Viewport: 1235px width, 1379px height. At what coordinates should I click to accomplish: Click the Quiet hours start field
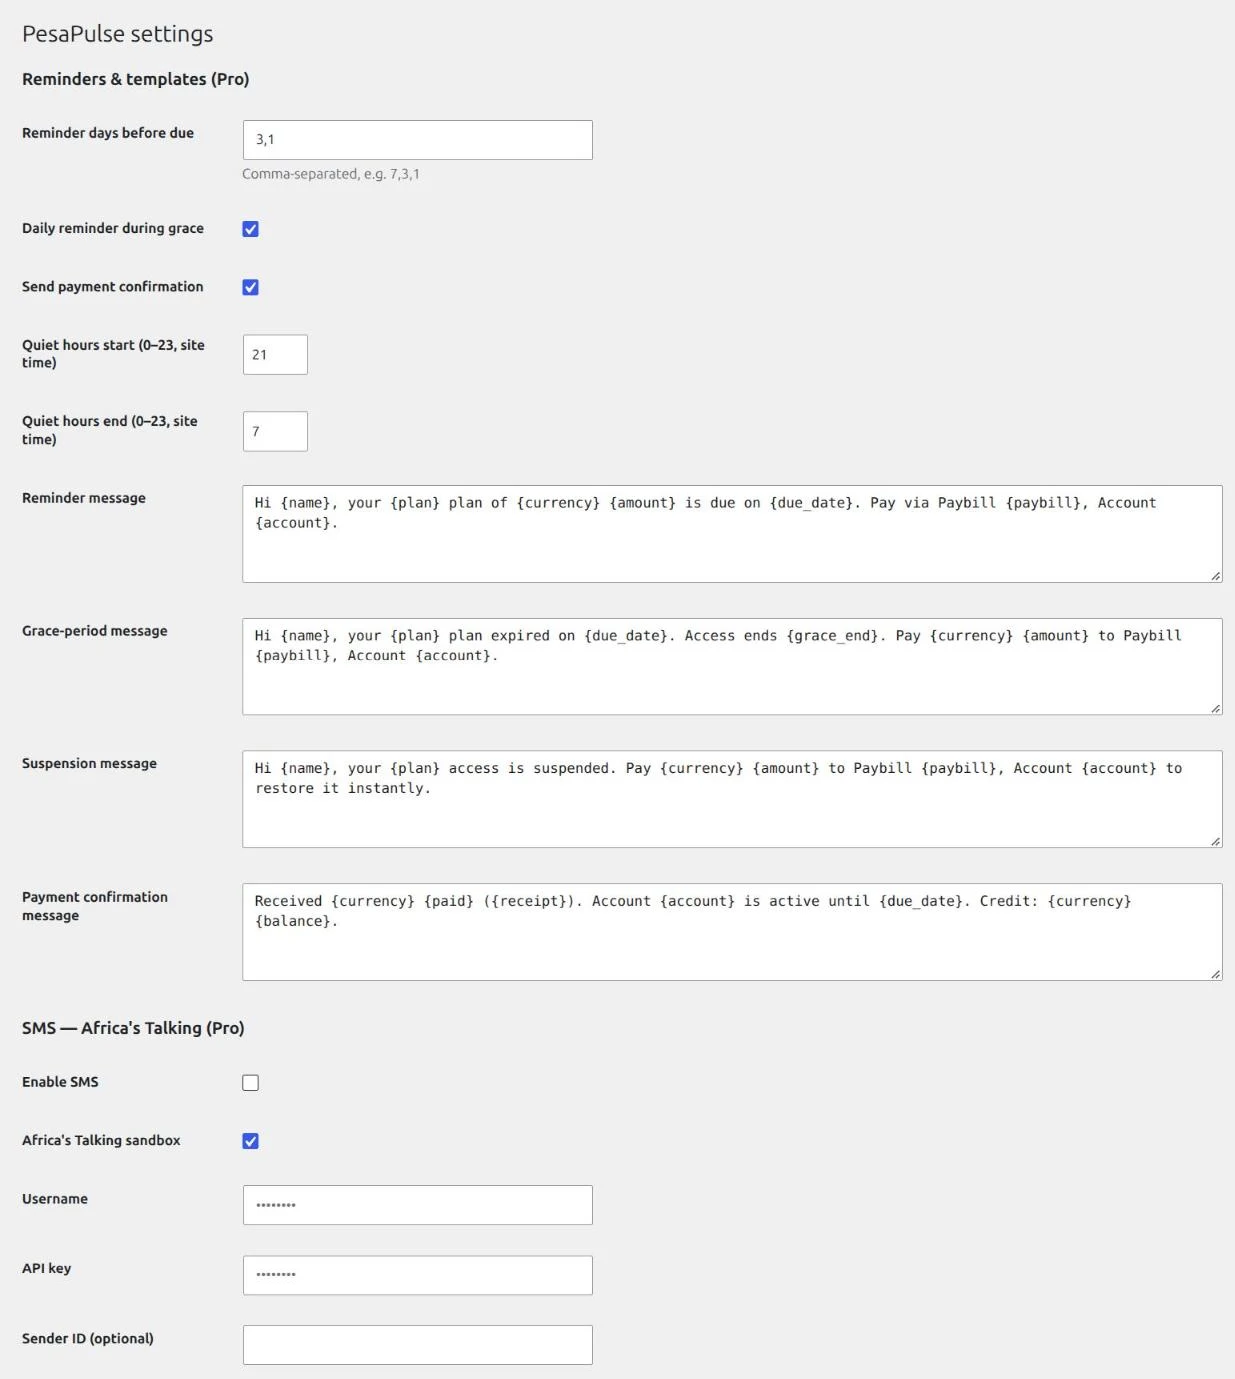(275, 355)
